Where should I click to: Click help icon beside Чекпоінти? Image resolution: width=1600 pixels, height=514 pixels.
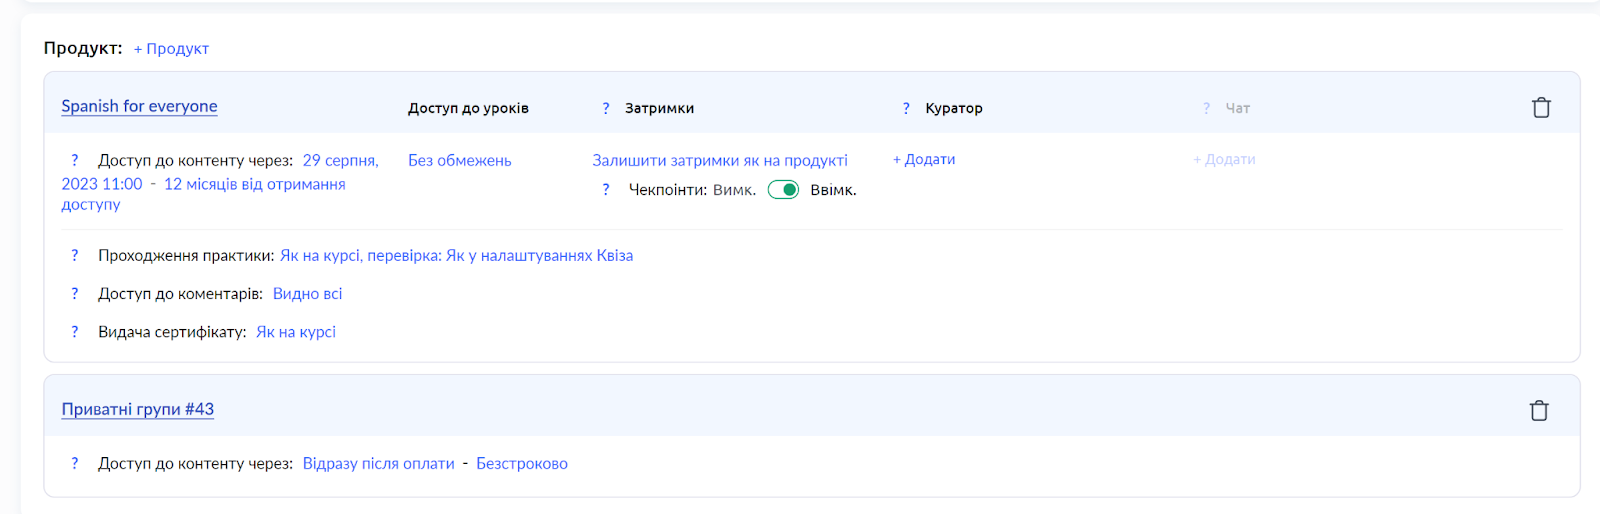[x=606, y=190]
